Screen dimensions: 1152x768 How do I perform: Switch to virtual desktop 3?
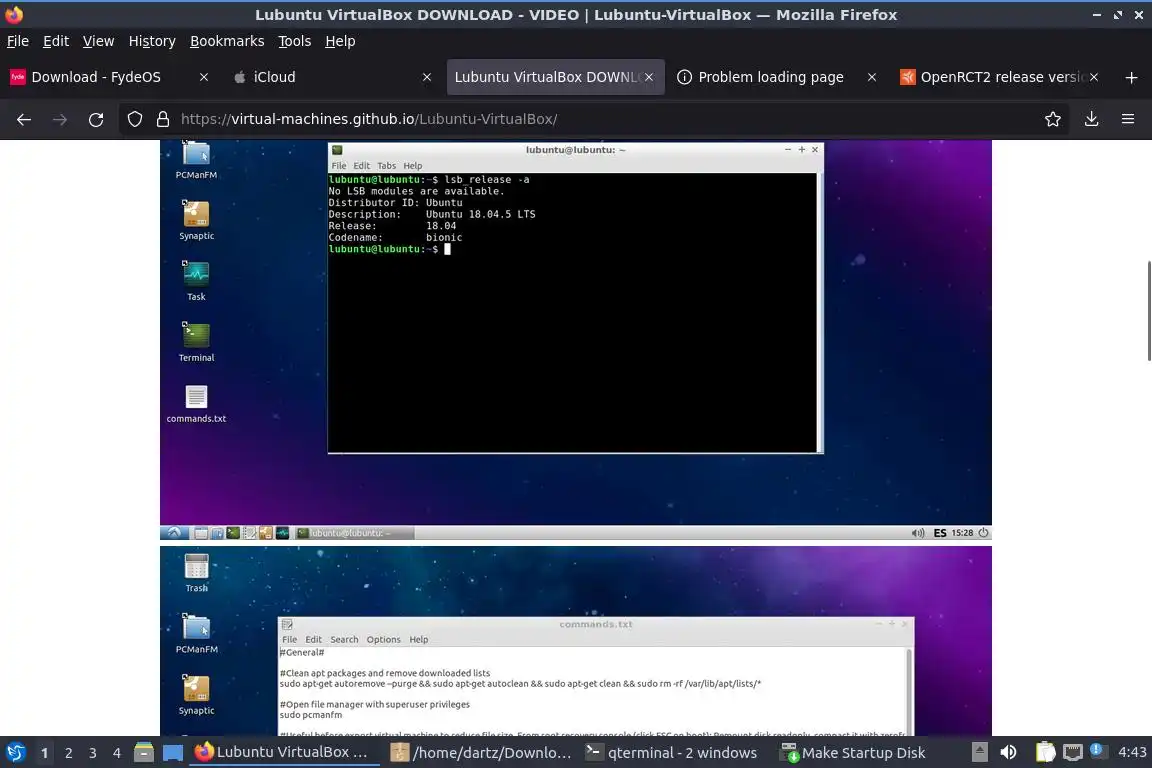click(x=93, y=753)
